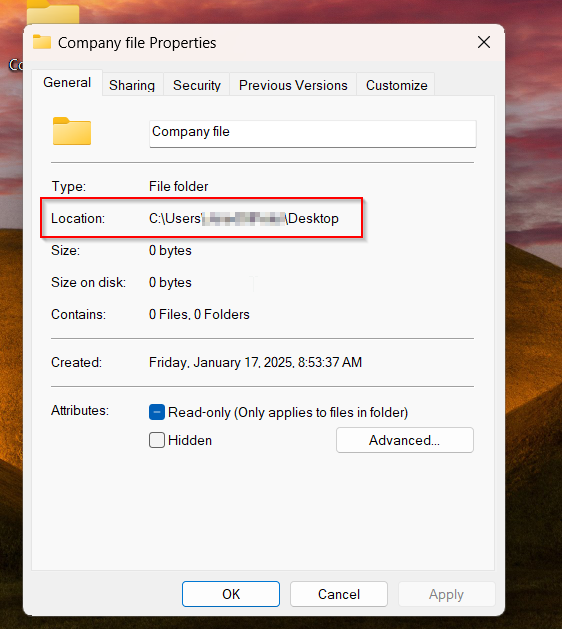This screenshot has height=629, width=562.
Task: Open the Sharing tab
Action: [x=132, y=85]
